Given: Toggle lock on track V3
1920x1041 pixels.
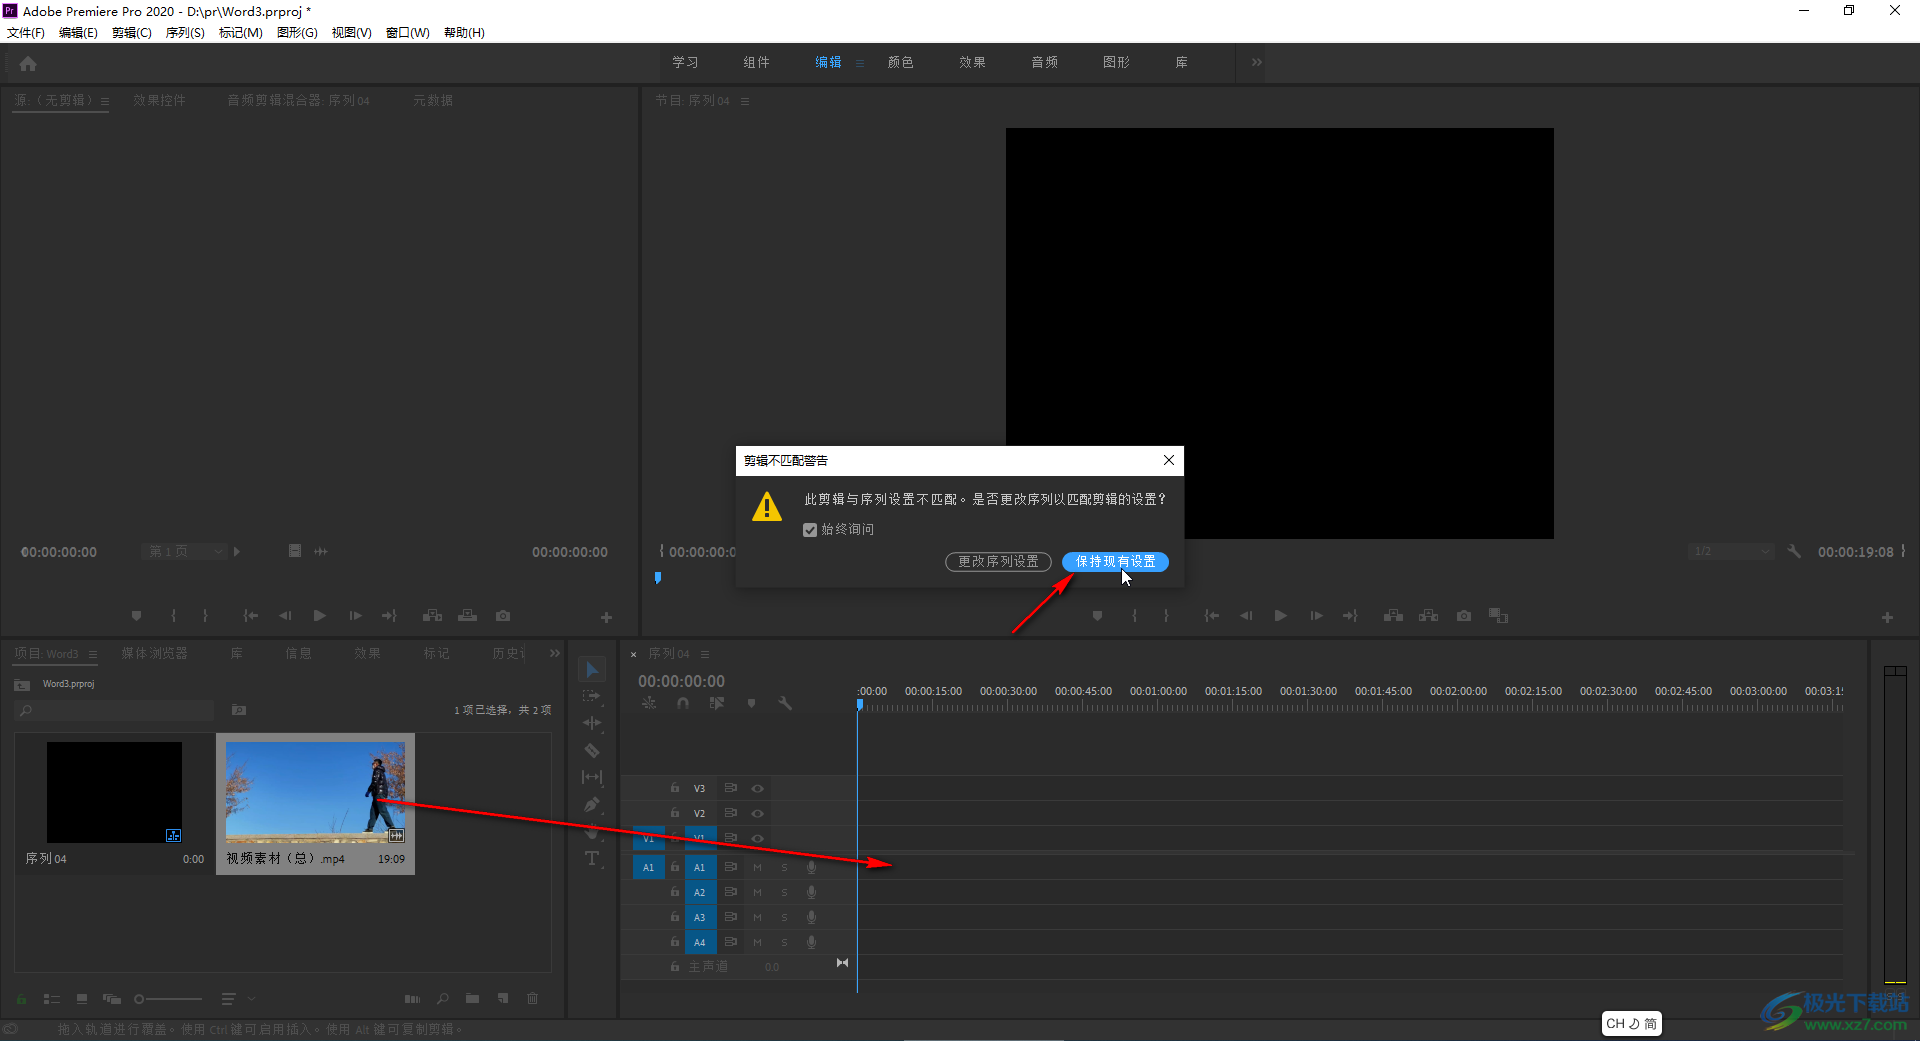Looking at the screenshot, I should click(675, 789).
